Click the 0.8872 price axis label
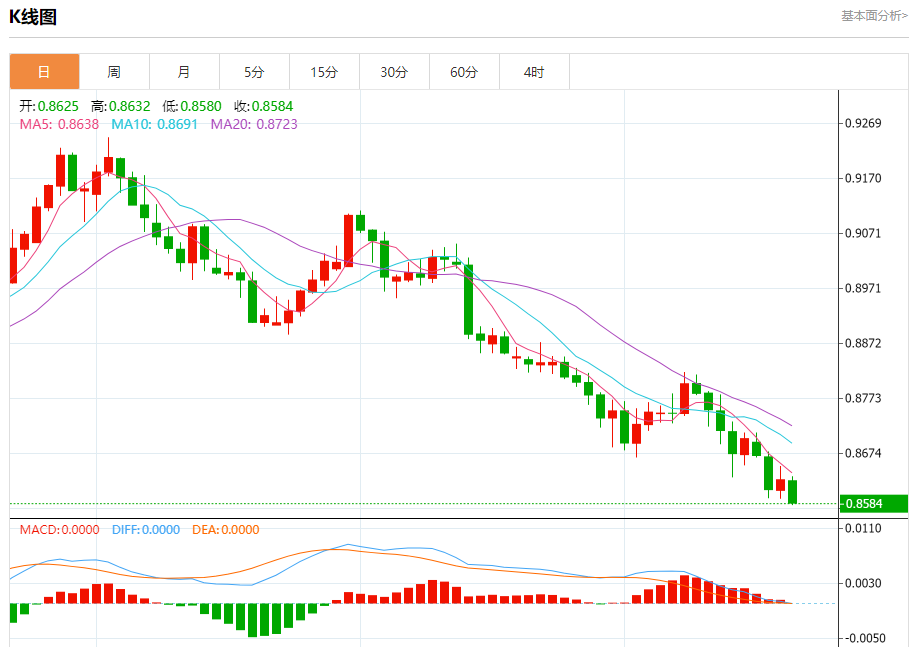This screenshot has height=647, width=920. pos(863,343)
